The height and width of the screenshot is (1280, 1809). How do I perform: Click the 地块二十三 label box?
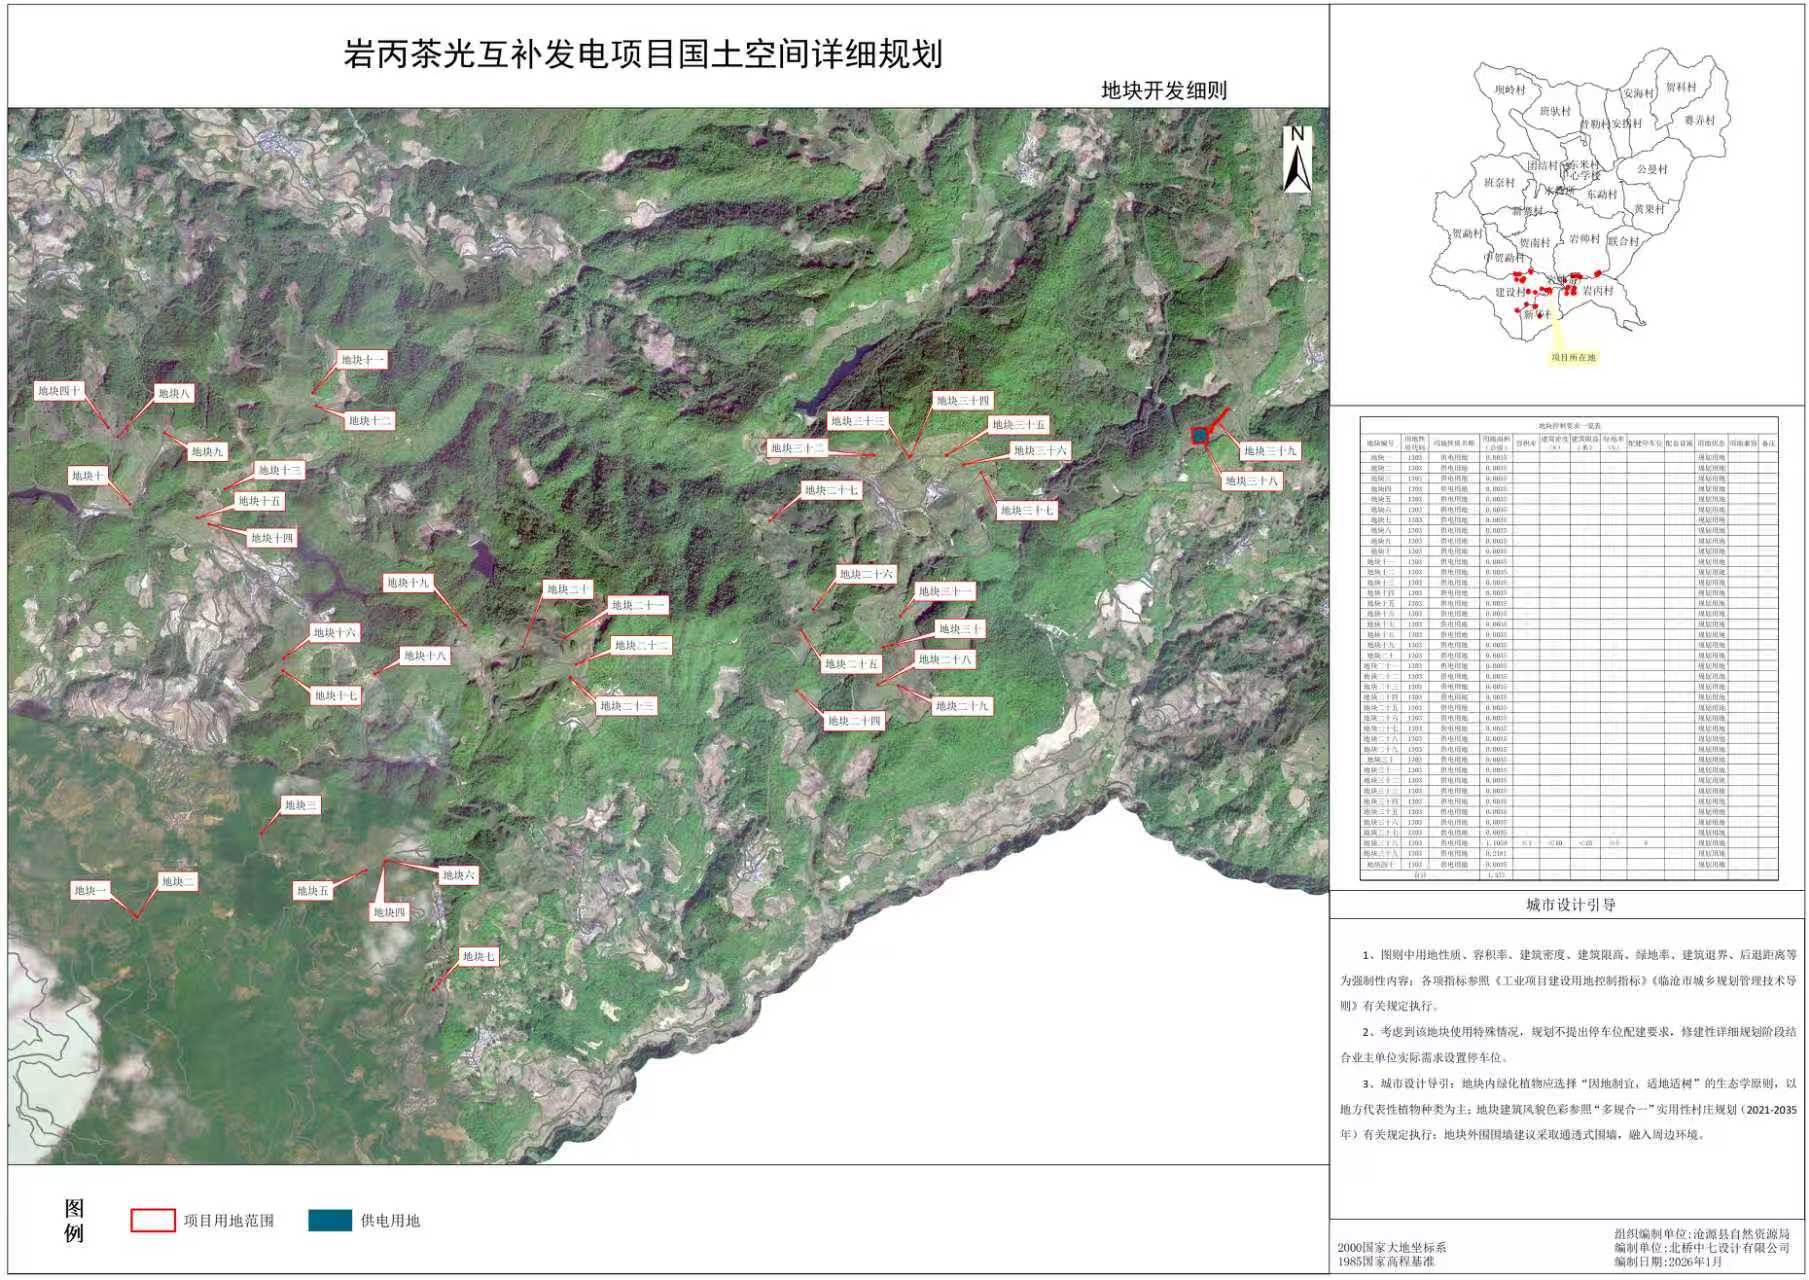(x=626, y=706)
